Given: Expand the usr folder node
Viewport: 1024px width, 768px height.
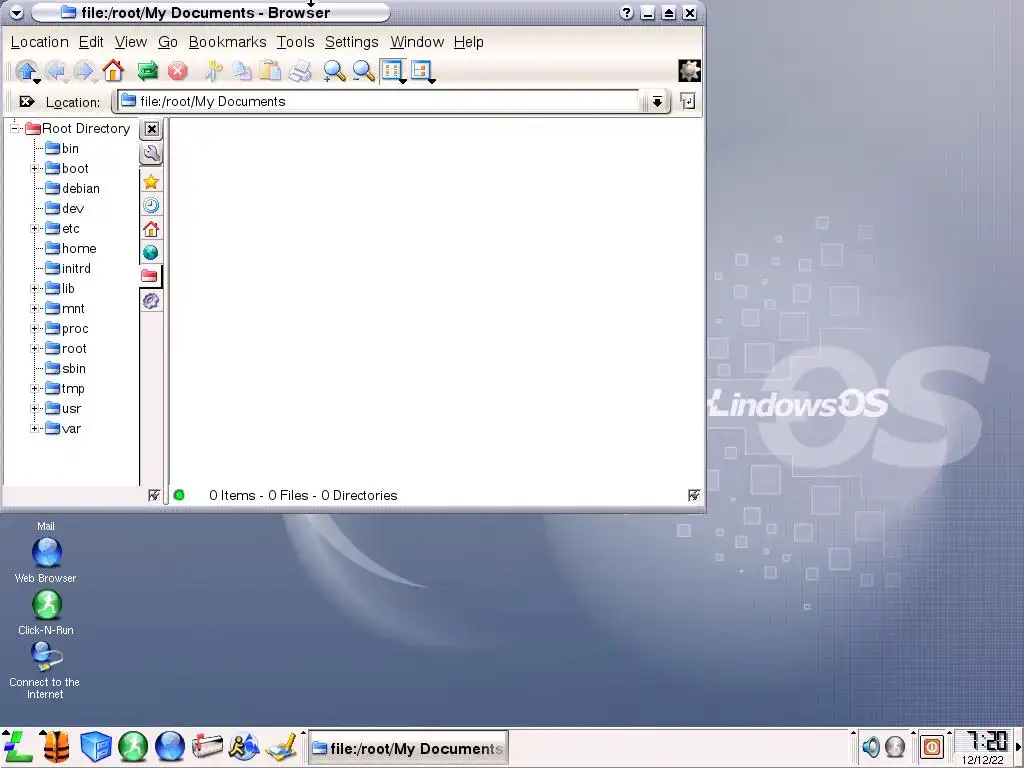Looking at the screenshot, I should coord(35,409).
